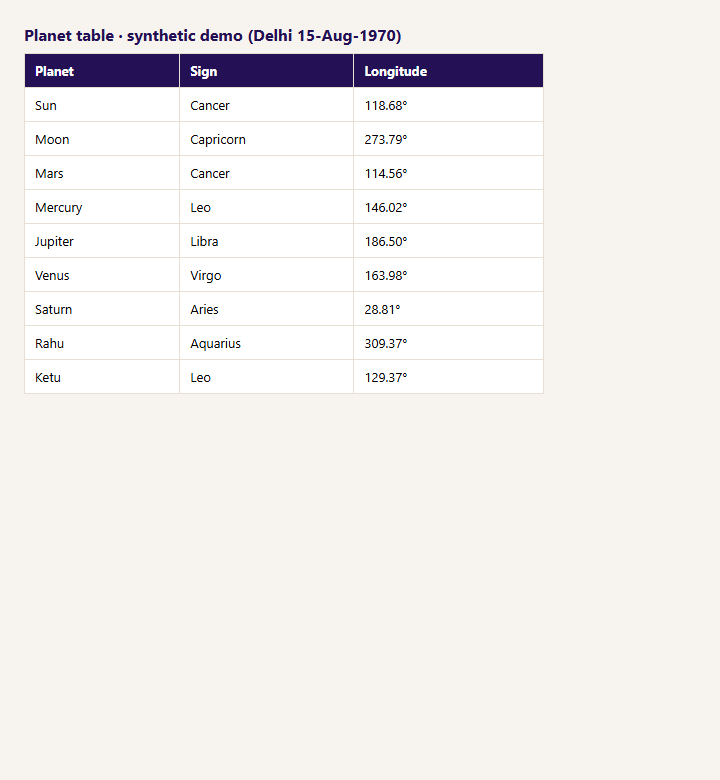Image resolution: width=720 pixels, height=780 pixels.
Task: Click the Saturn planet cell
Action: pyautogui.click(x=102, y=309)
